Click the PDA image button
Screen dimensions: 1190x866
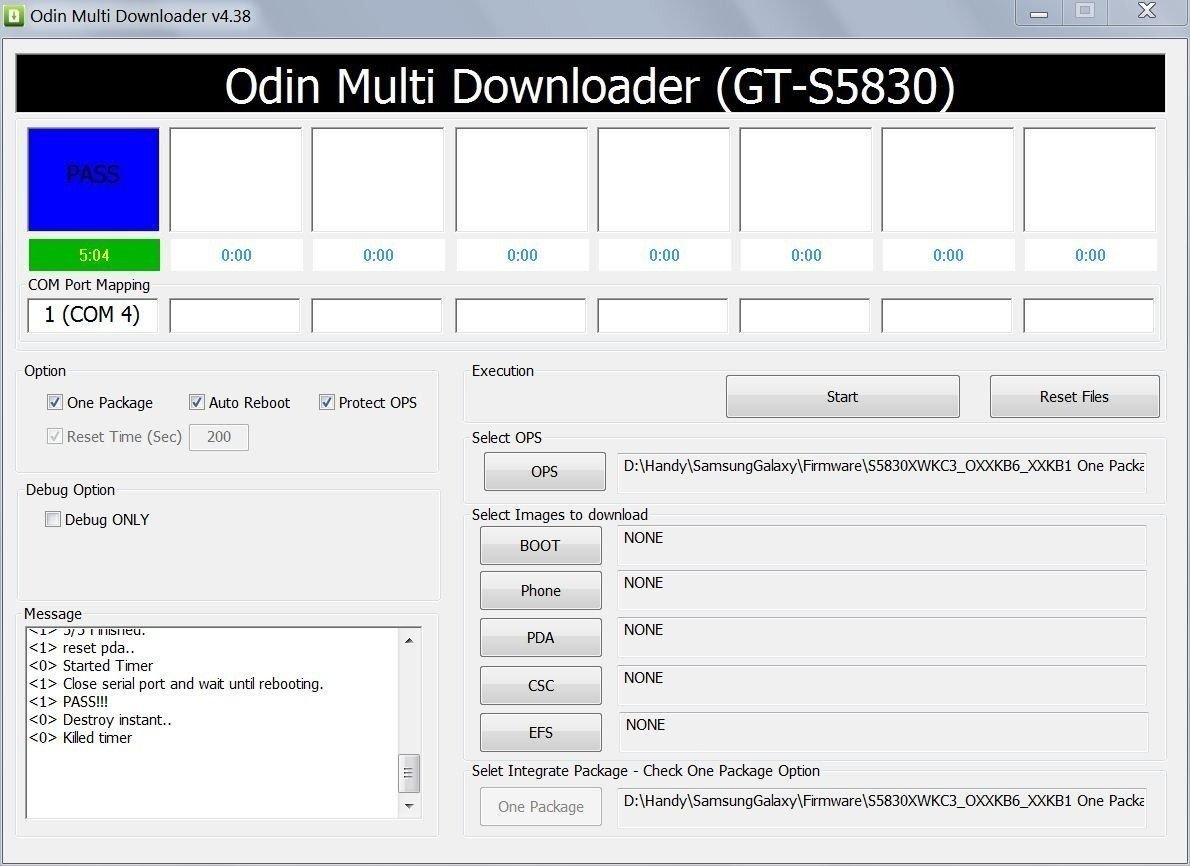coord(540,638)
